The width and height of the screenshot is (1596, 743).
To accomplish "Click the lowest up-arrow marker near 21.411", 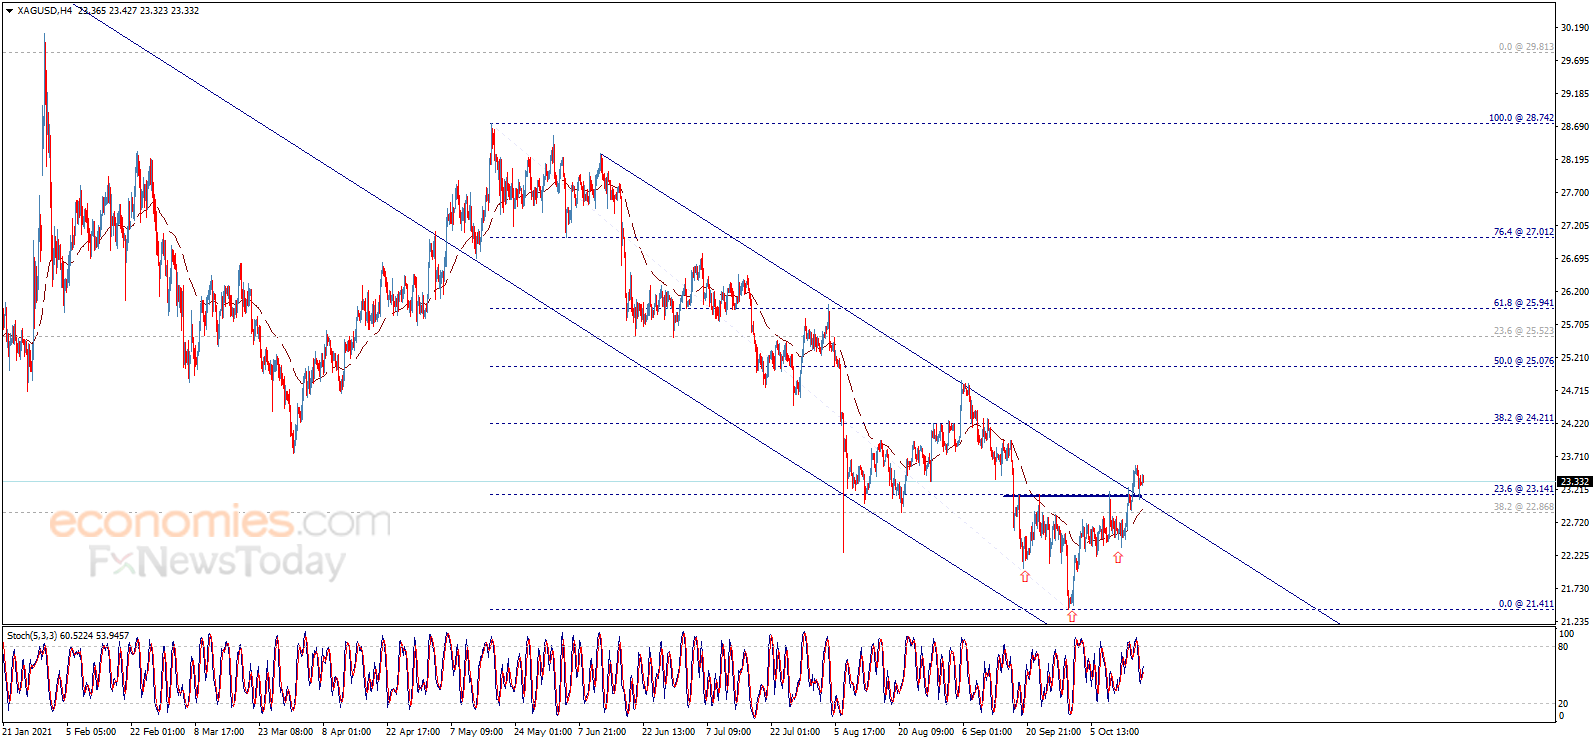I will (1072, 616).
